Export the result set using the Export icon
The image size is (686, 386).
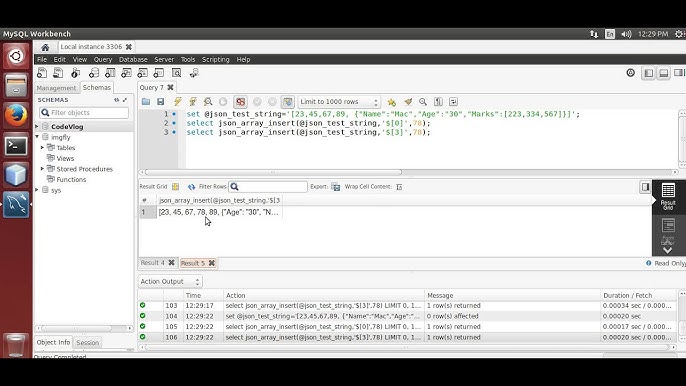tap(336, 187)
